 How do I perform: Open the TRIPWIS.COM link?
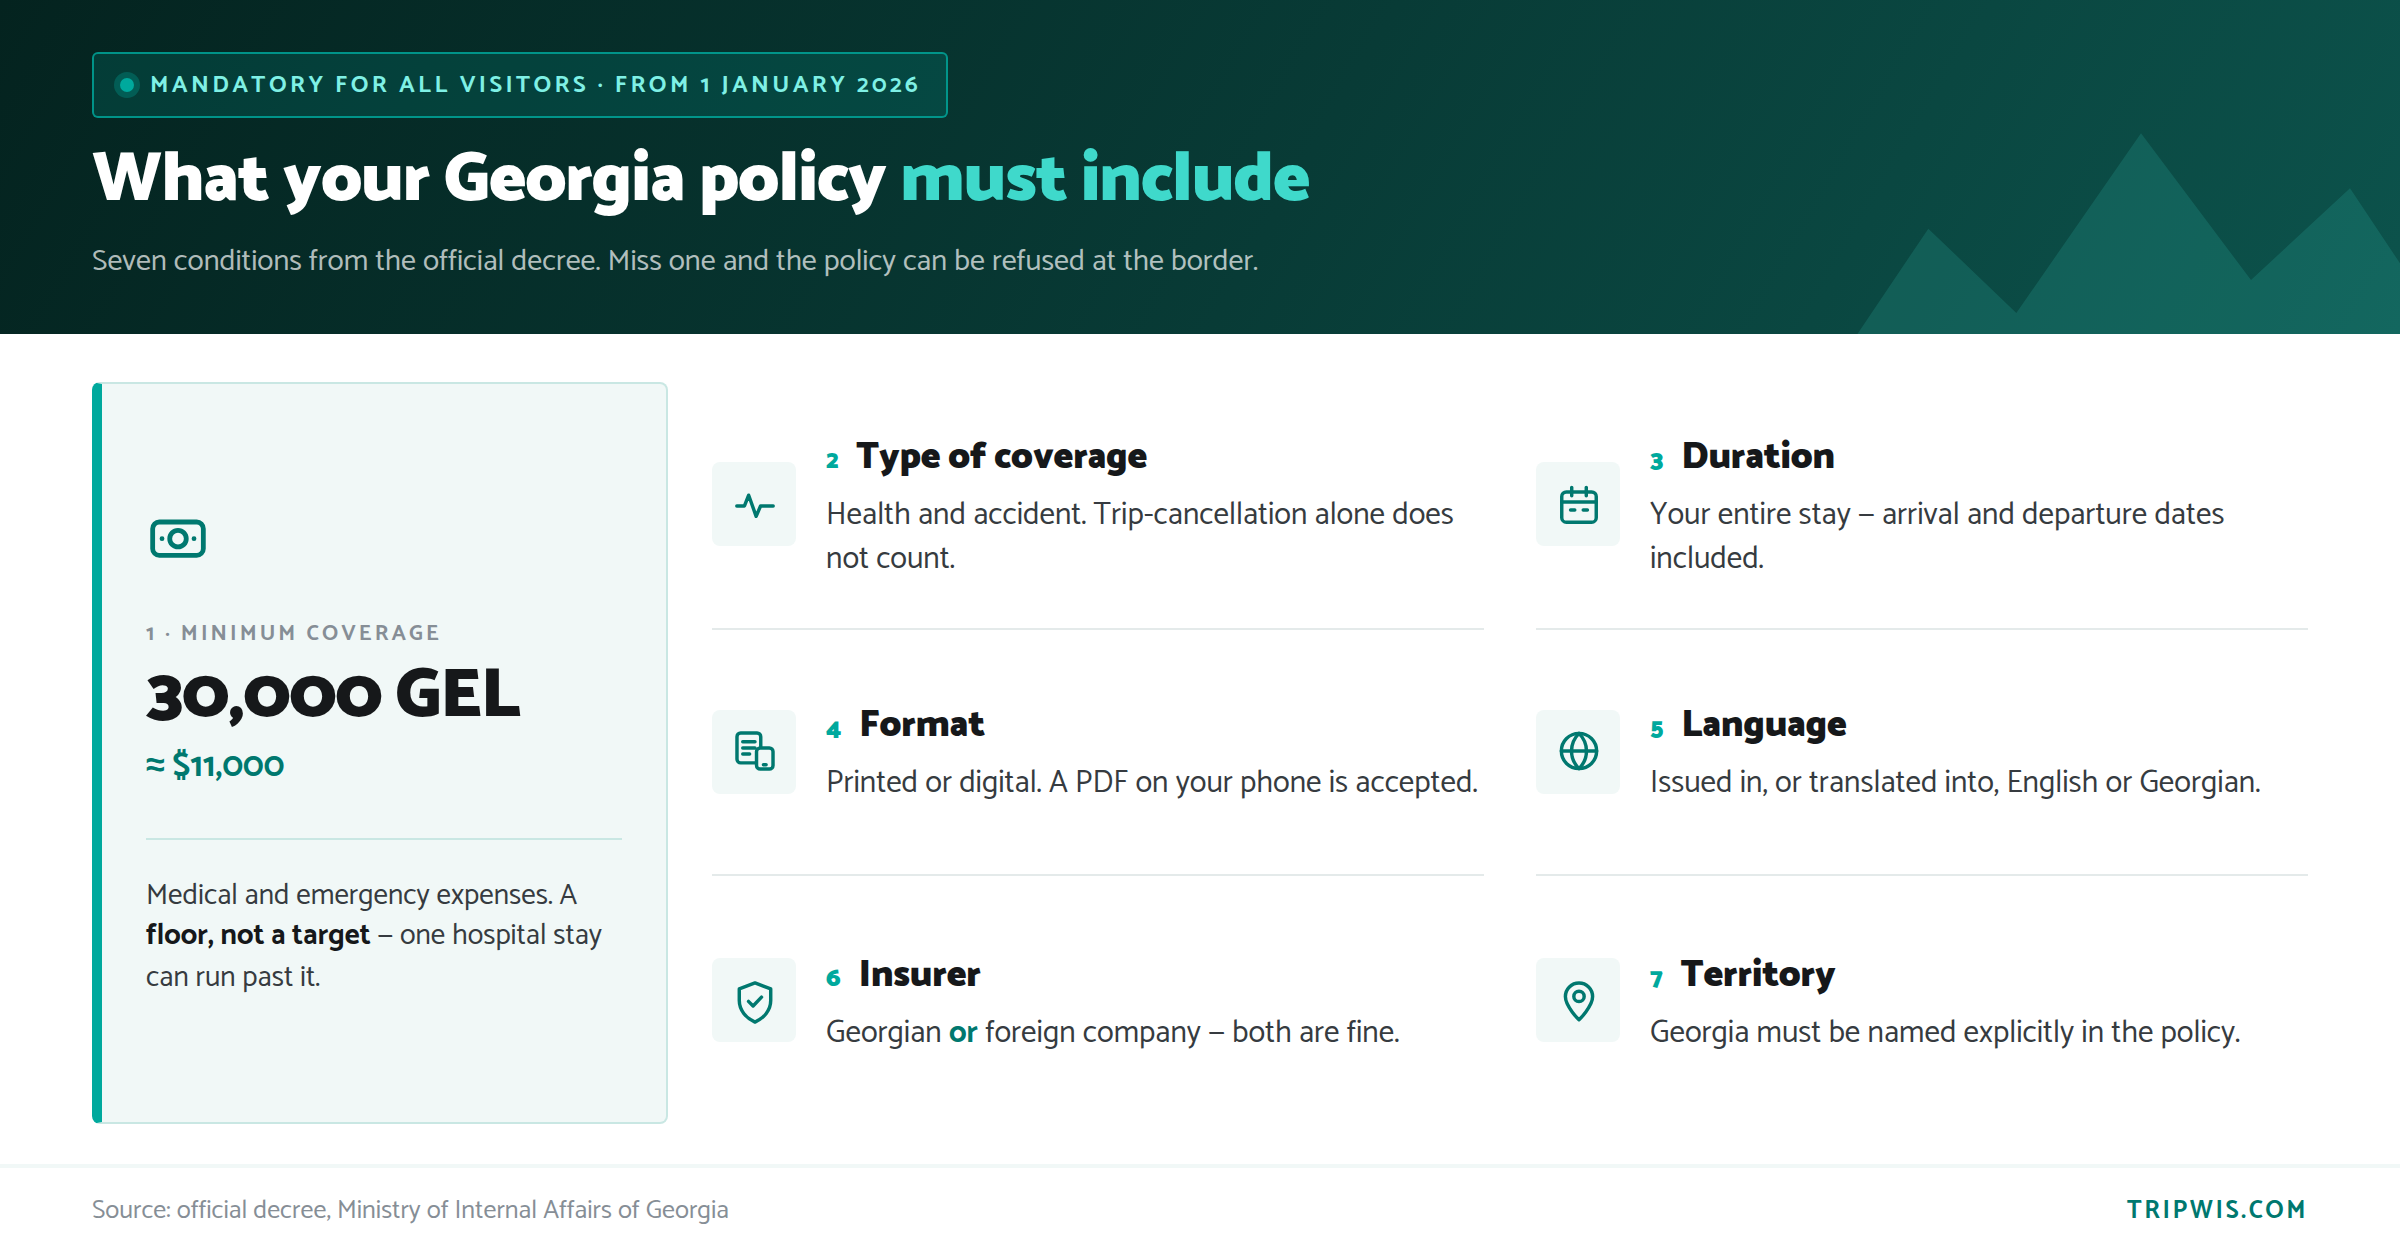[x=2216, y=1209]
